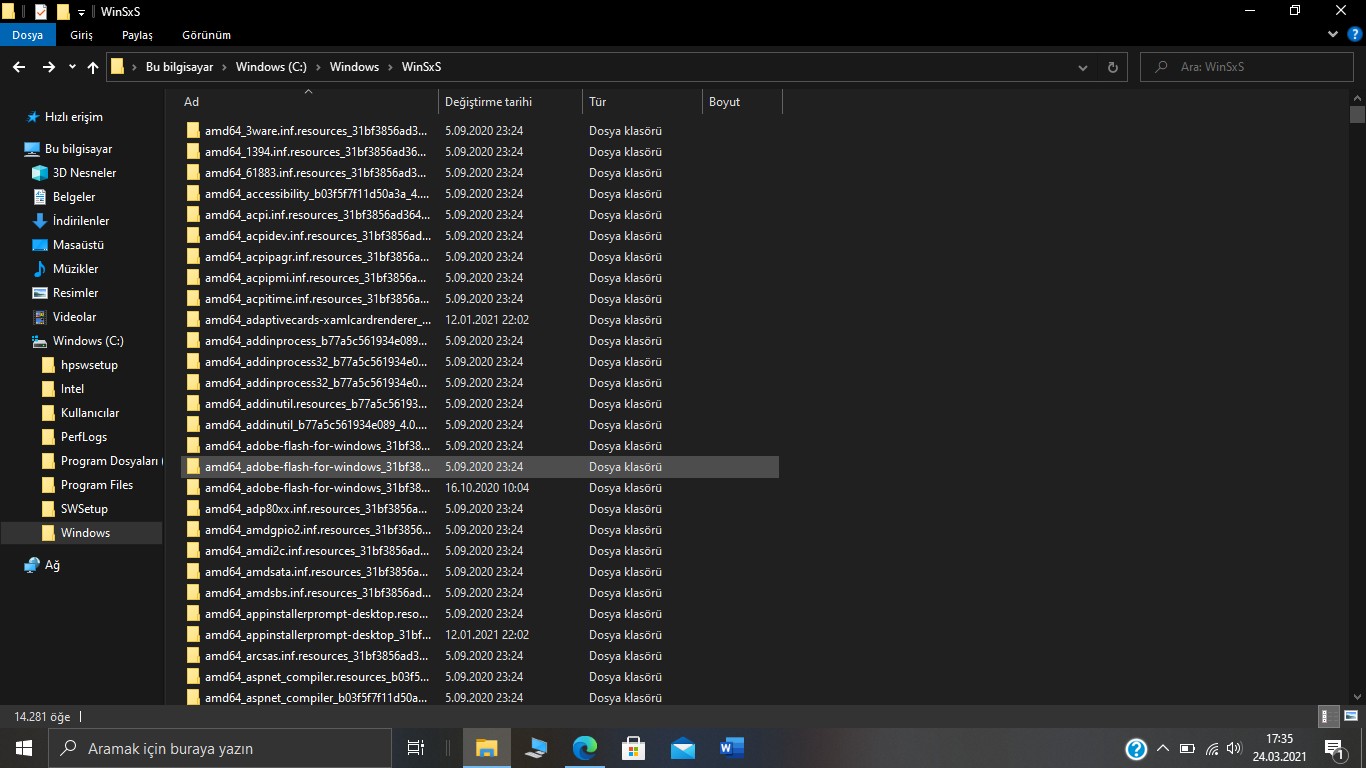Click the Back navigation arrow
1366x768 pixels.
click(x=19, y=67)
